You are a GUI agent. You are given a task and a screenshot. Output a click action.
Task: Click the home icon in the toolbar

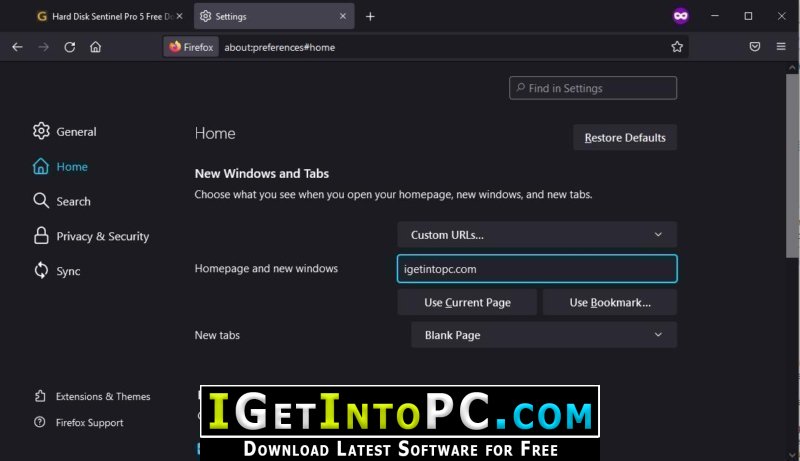96,47
